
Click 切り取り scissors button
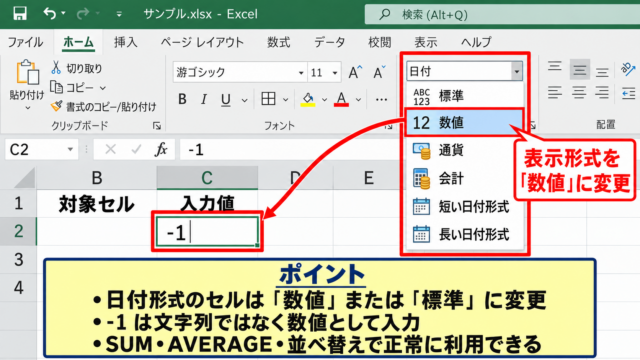click(x=76, y=68)
